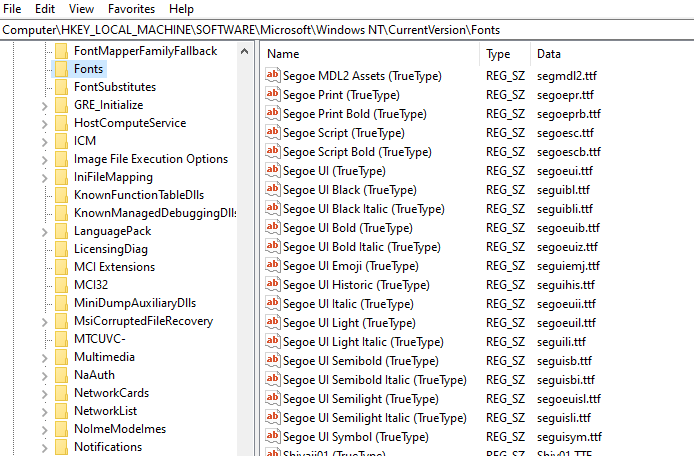Click the segoeuisl.ttf data value
Screen dimensions: 694x456
[569, 399]
